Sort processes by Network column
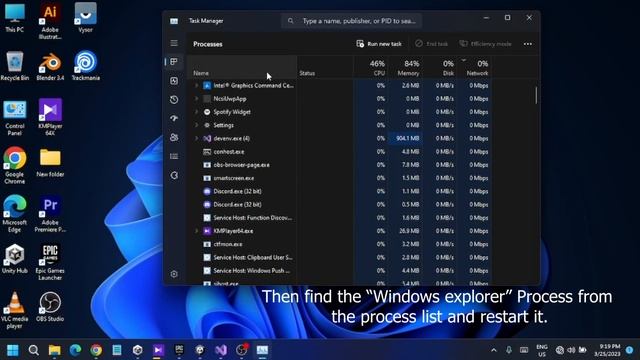Screen dimensions: 640x360 (473, 67)
